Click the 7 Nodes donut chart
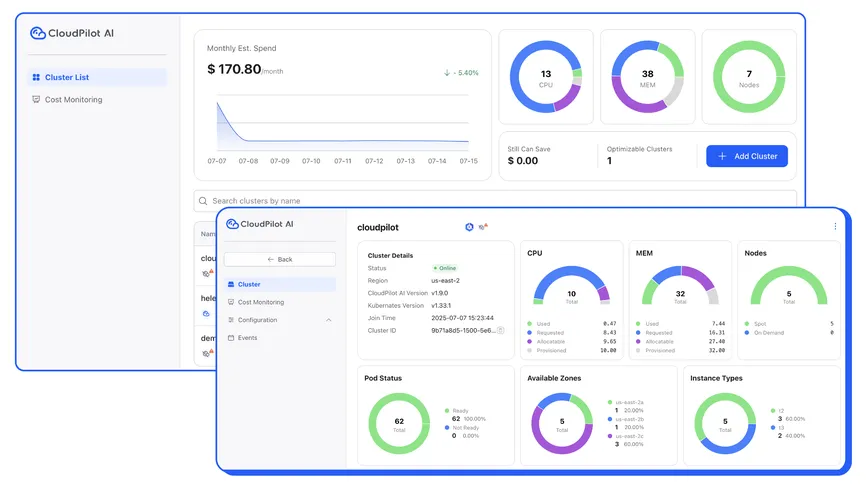This screenshot has height=489, width=866. pyautogui.click(x=749, y=77)
